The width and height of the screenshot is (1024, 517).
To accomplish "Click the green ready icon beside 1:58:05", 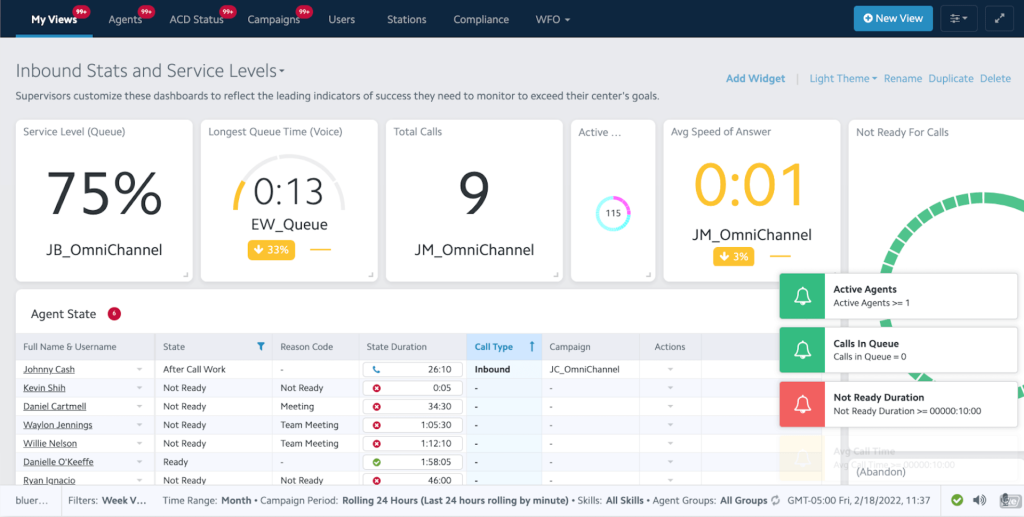I will pyautogui.click(x=376, y=462).
